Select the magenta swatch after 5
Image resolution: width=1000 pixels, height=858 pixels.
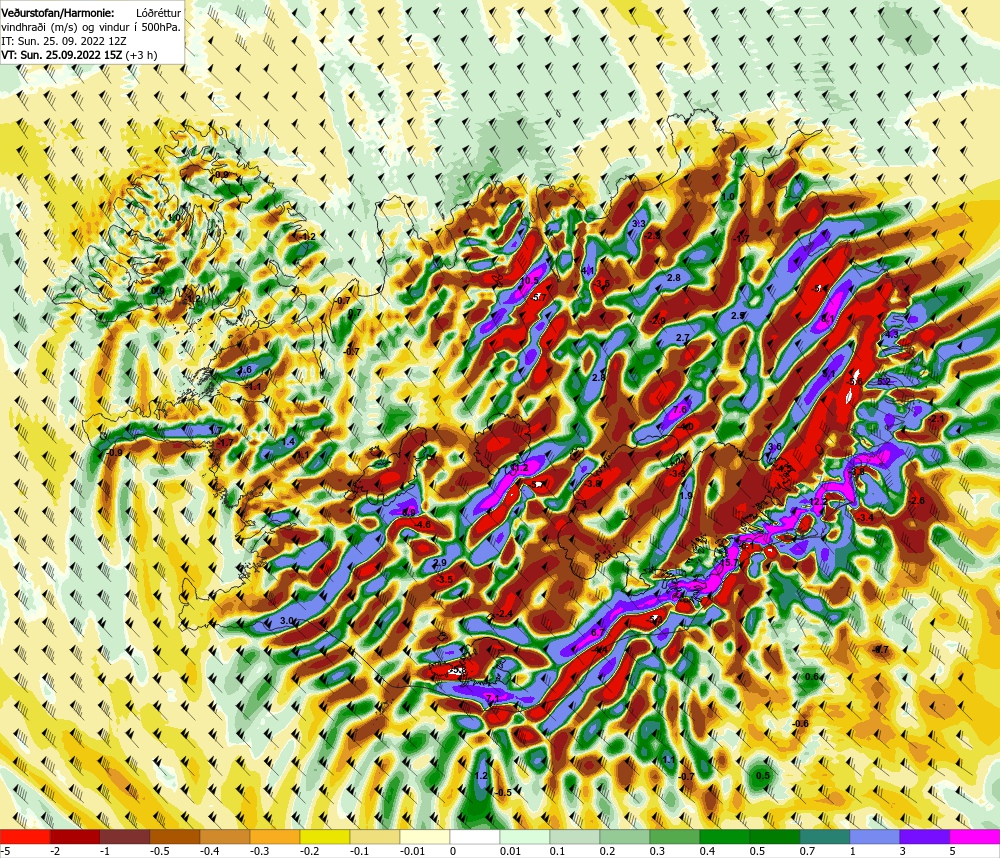975,836
